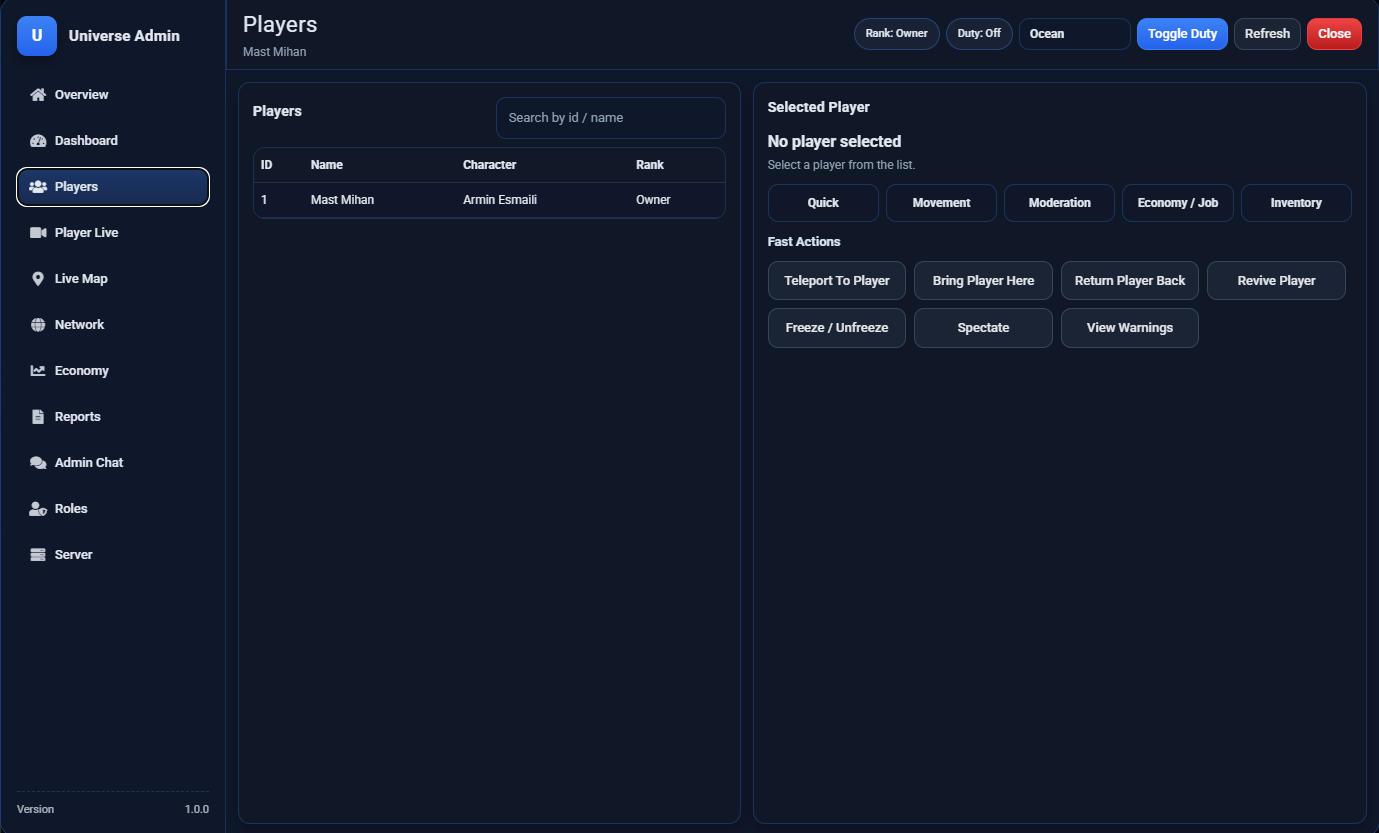Click the No player selected heading
The width and height of the screenshot is (1379, 833).
[x=834, y=142]
